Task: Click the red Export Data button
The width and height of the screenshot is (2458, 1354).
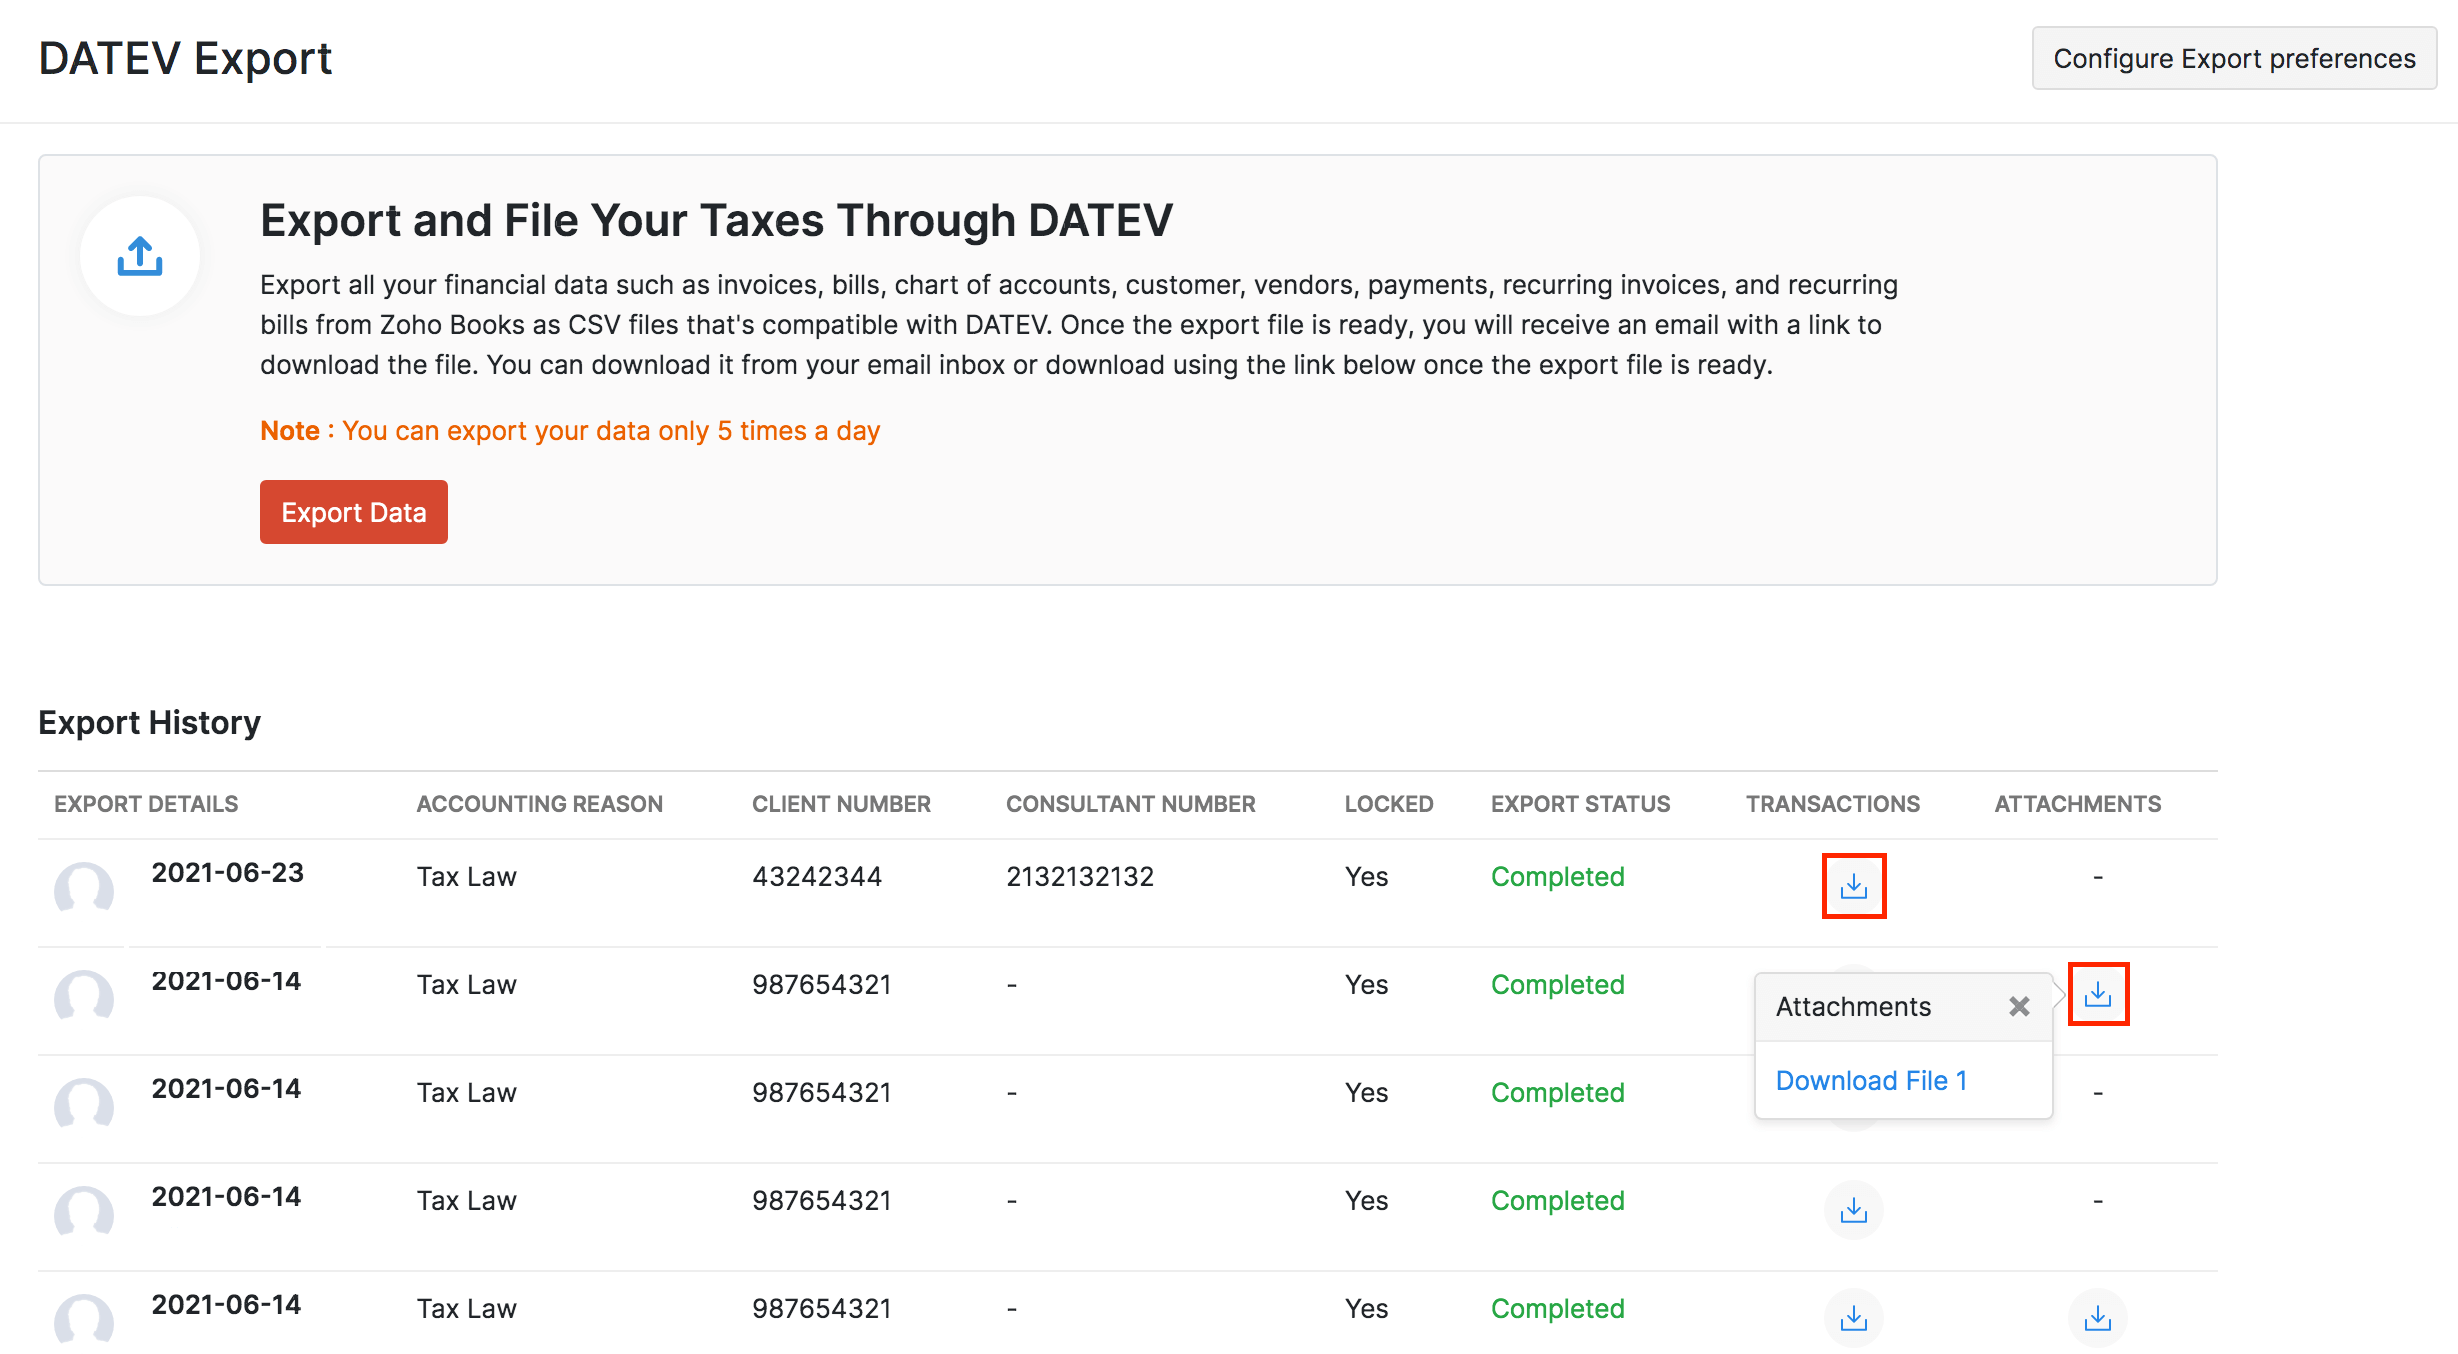Action: pyautogui.click(x=354, y=512)
